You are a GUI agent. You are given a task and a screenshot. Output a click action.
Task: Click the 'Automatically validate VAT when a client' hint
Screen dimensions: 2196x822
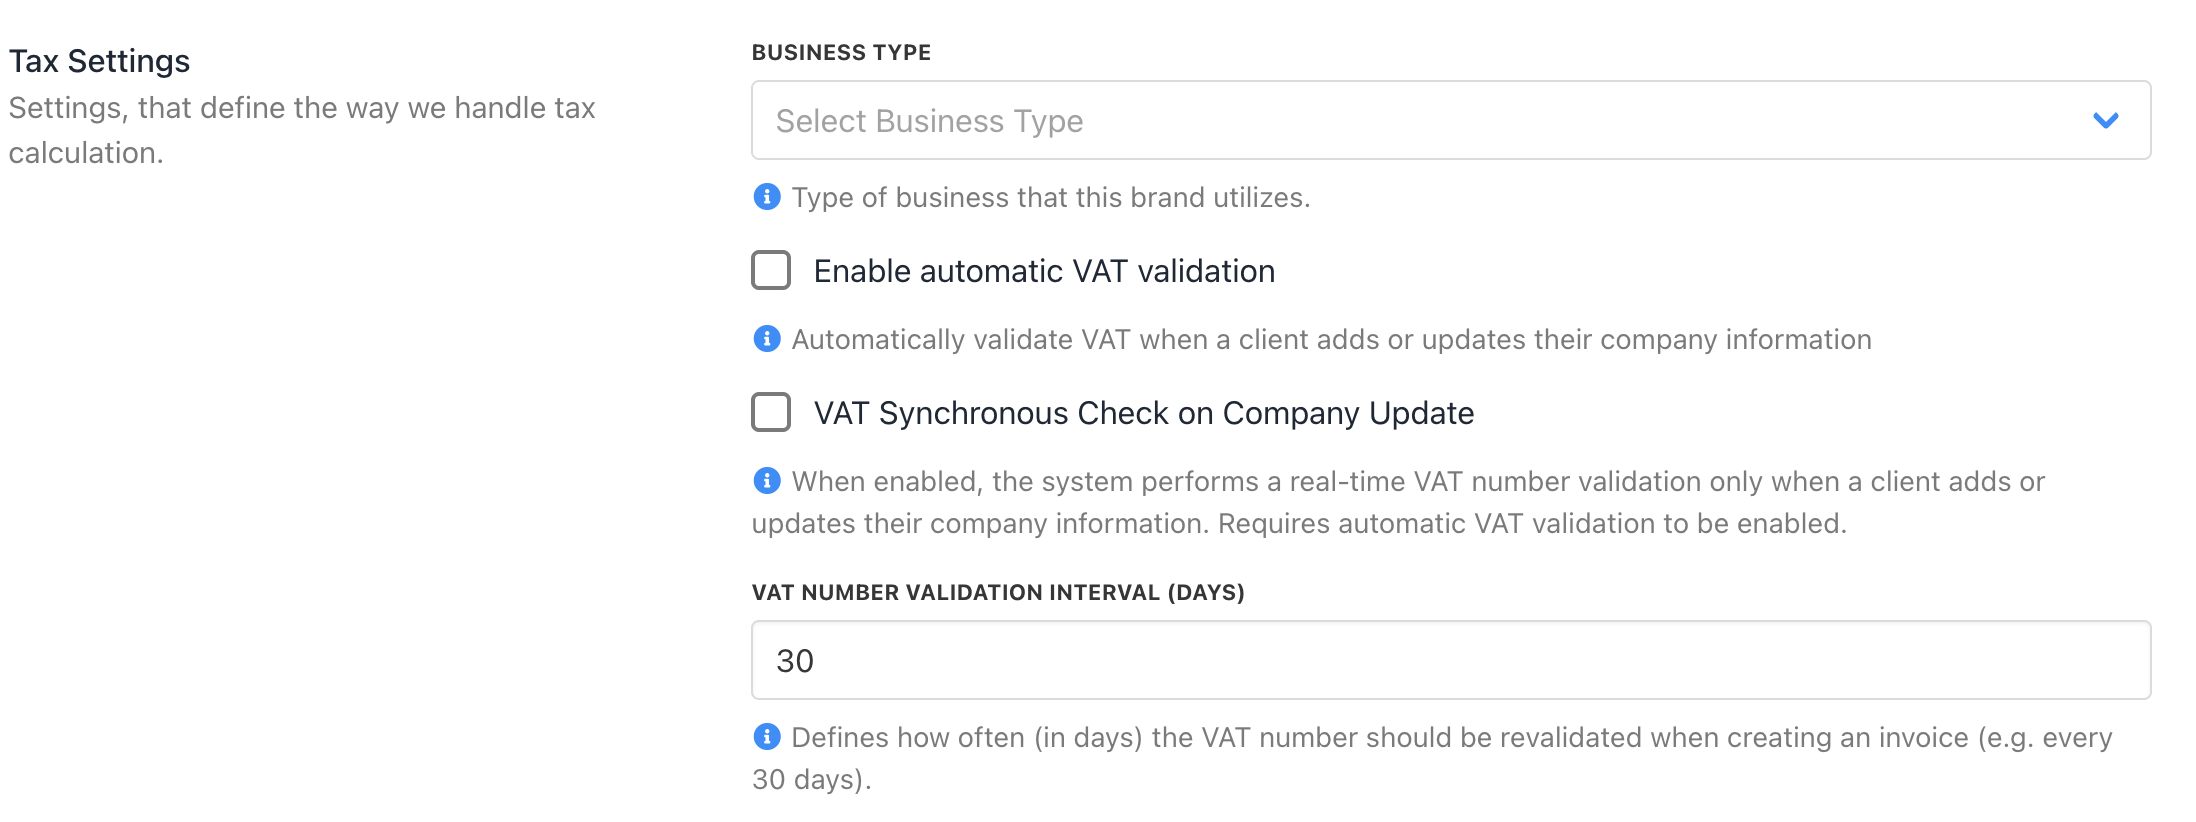pos(1330,340)
